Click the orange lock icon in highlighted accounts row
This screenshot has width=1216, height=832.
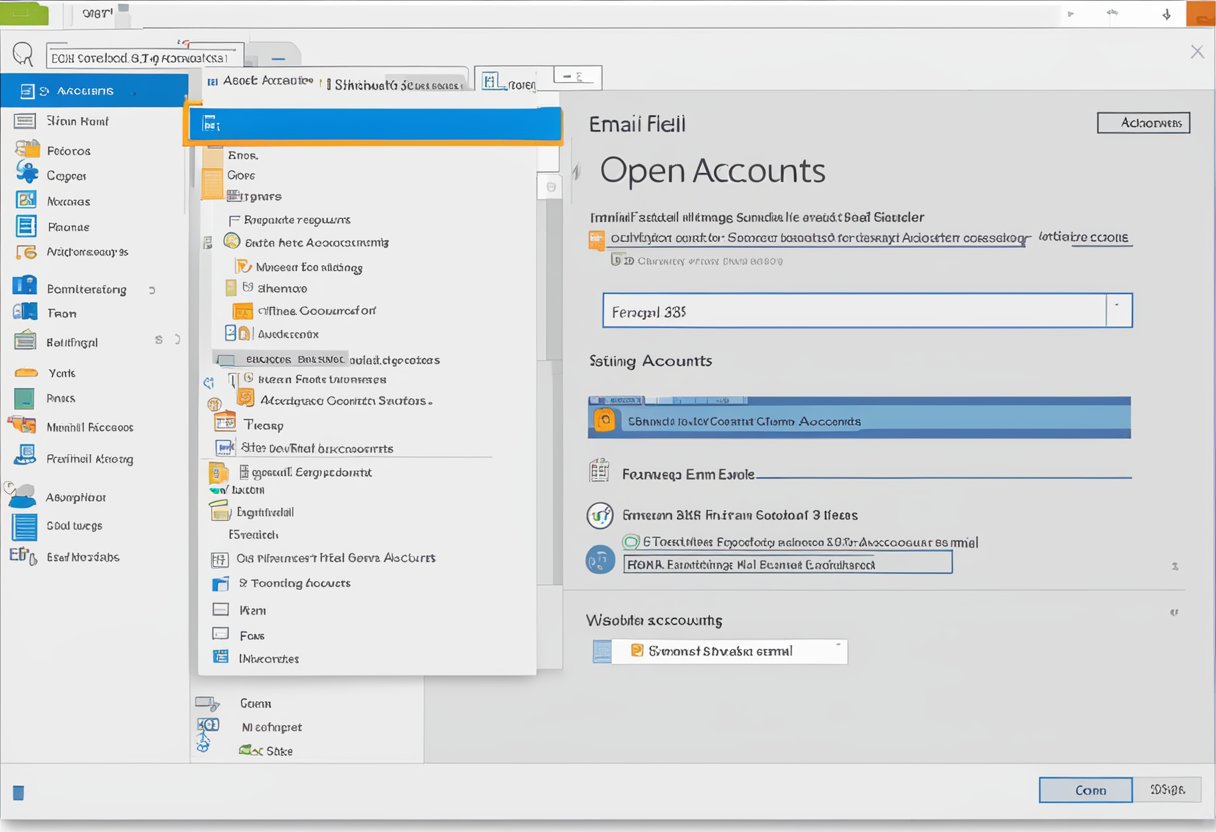coord(604,421)
